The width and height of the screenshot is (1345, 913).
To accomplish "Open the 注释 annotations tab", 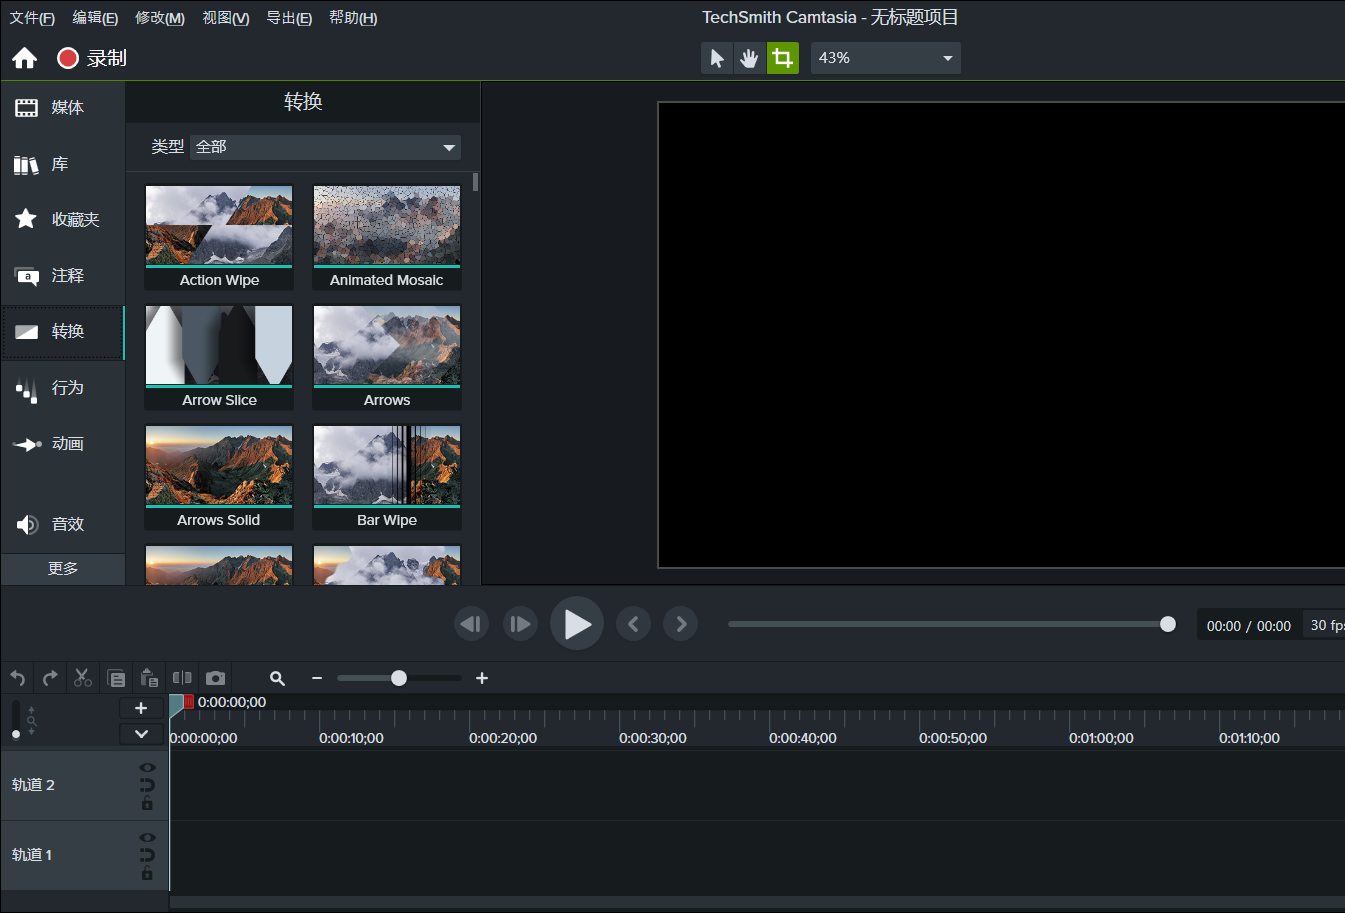I will [63, 276].
